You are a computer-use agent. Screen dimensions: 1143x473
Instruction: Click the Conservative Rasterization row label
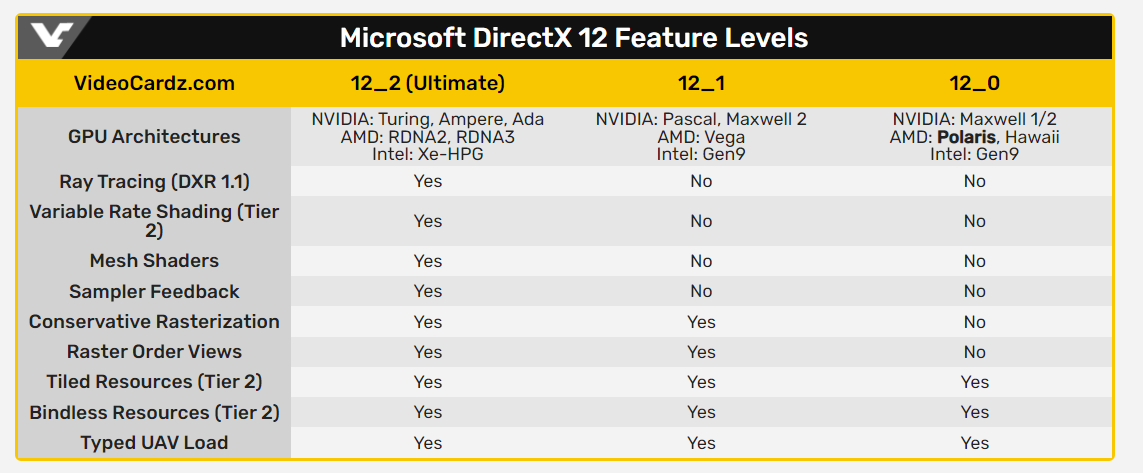click(x=154, y=322)
